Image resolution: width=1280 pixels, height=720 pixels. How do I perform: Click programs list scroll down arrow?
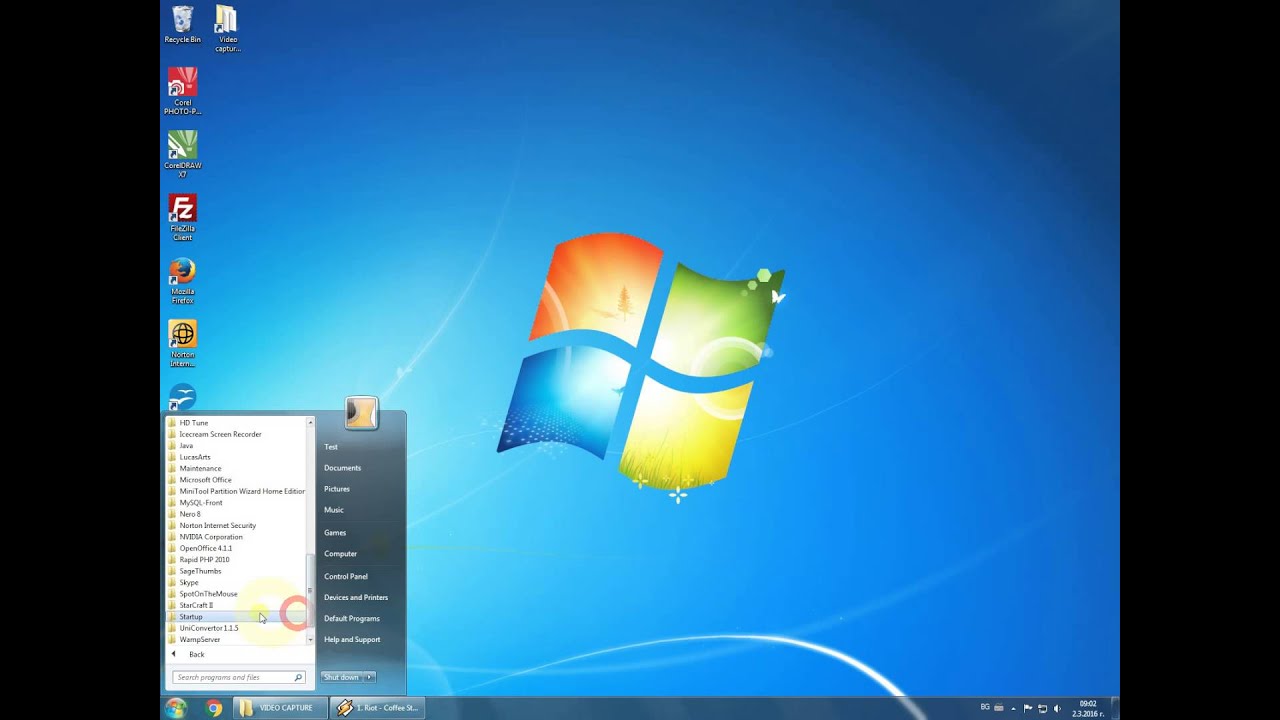[310, 640]
